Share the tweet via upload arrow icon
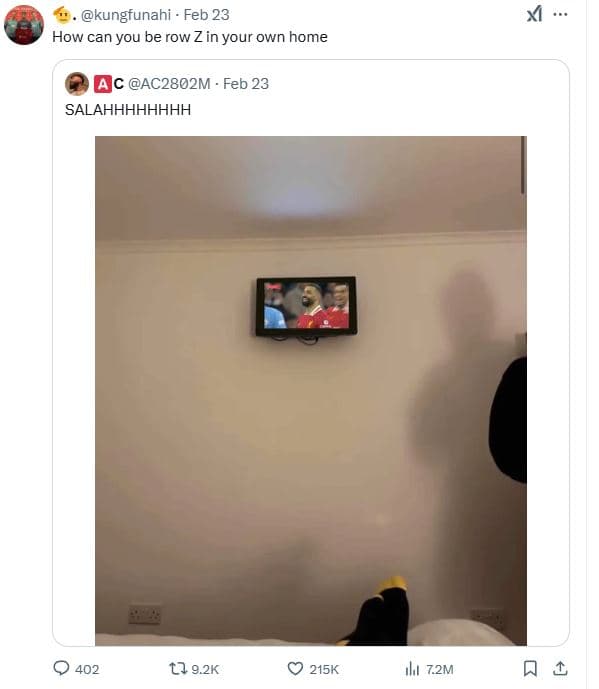 [560, 669]
